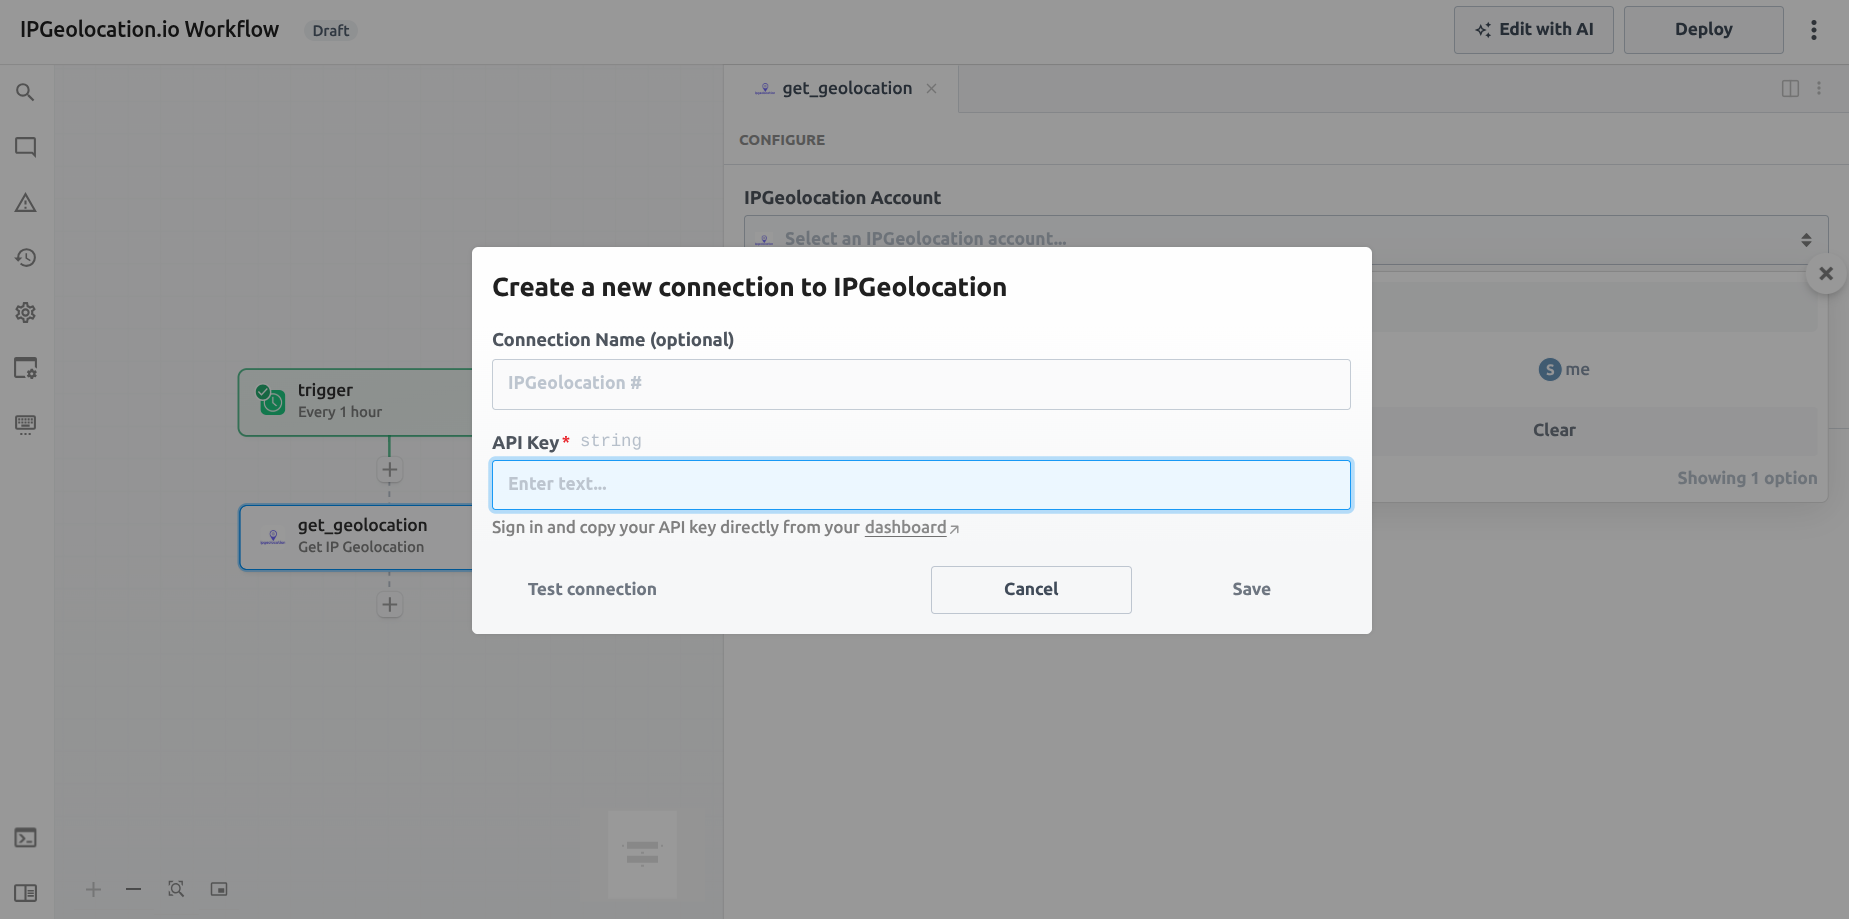This screenshot has width=1849, height=919.
Task: Click the Cancel button in dialog
Action: point(1031,590)
